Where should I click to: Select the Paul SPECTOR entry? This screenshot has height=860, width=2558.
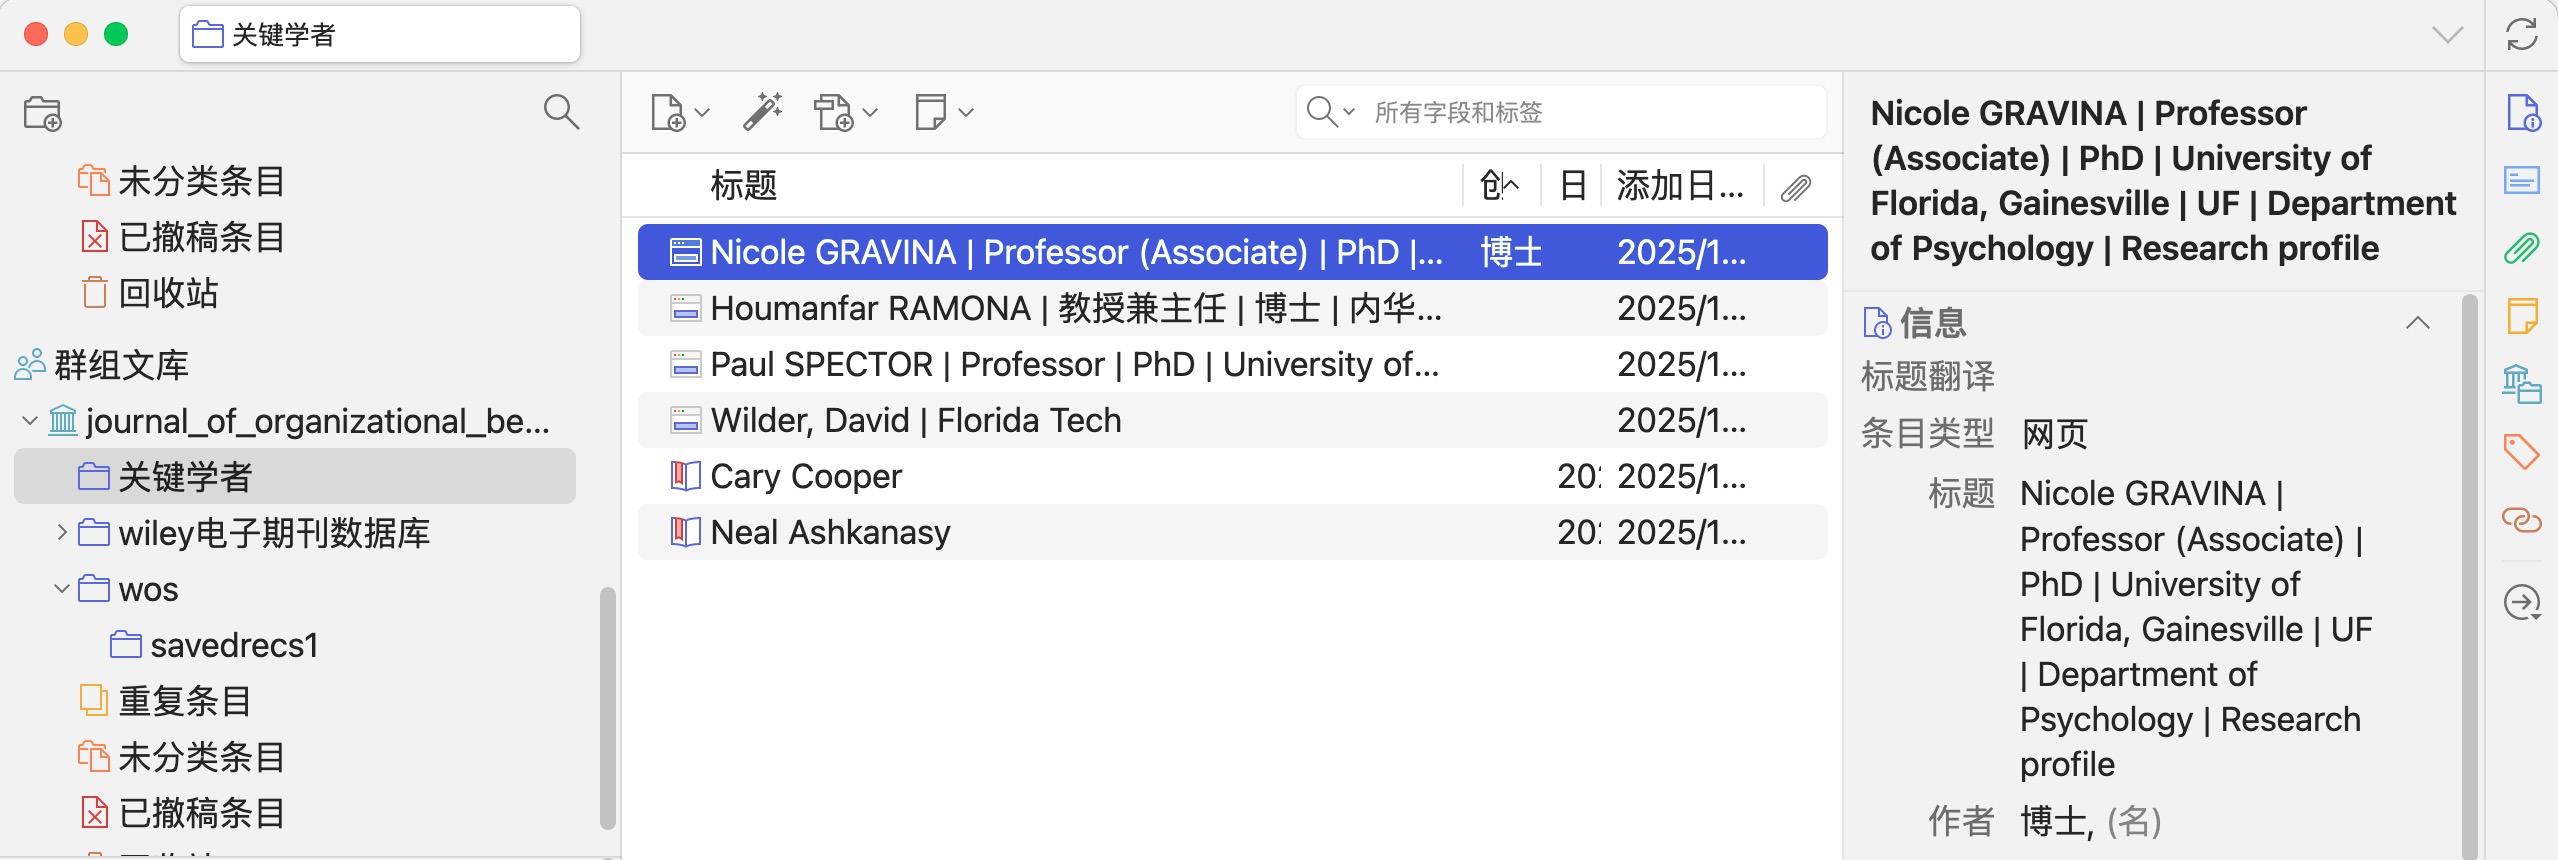coord(1074,364)
